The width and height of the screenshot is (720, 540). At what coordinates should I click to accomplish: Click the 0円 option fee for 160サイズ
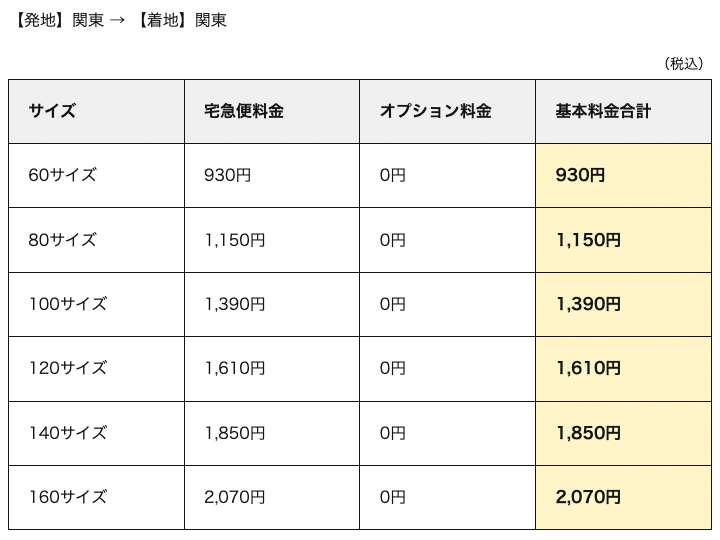[x=393, y=497]
